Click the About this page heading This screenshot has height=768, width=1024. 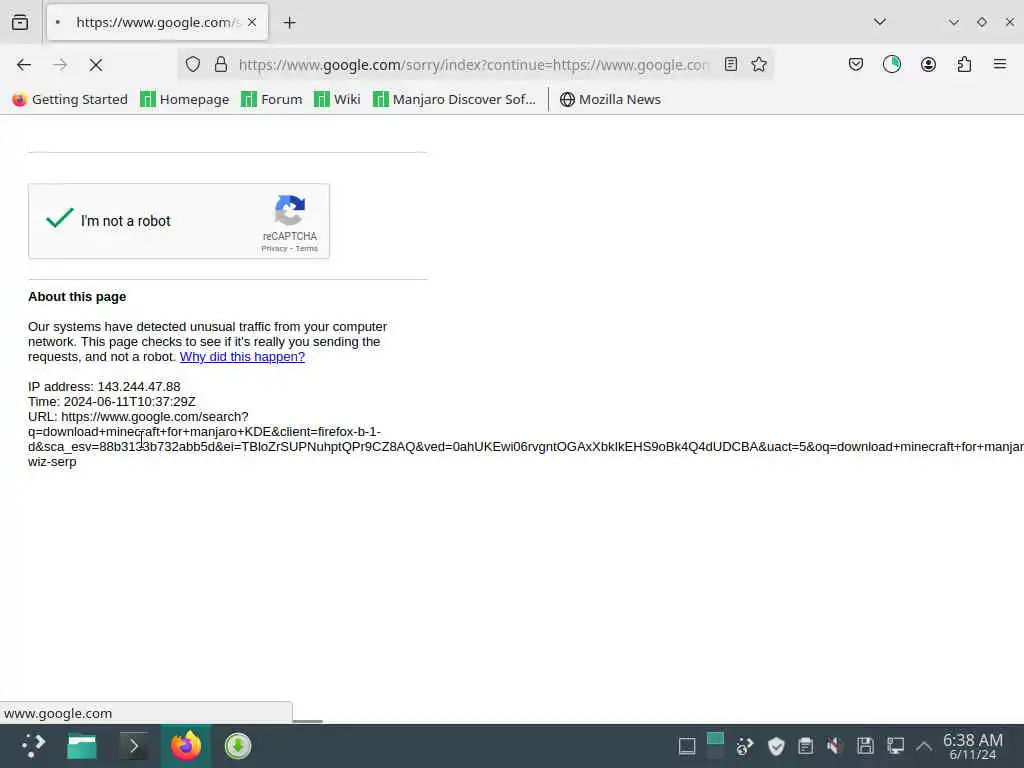77,296
